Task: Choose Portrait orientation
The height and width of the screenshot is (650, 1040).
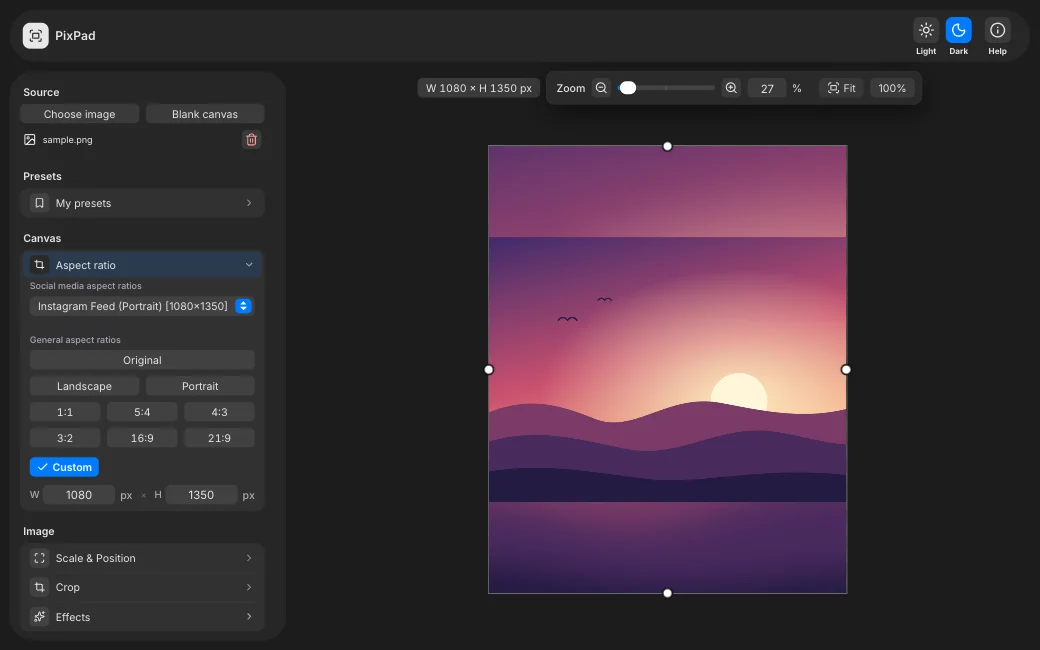Action: click(200, 386)
